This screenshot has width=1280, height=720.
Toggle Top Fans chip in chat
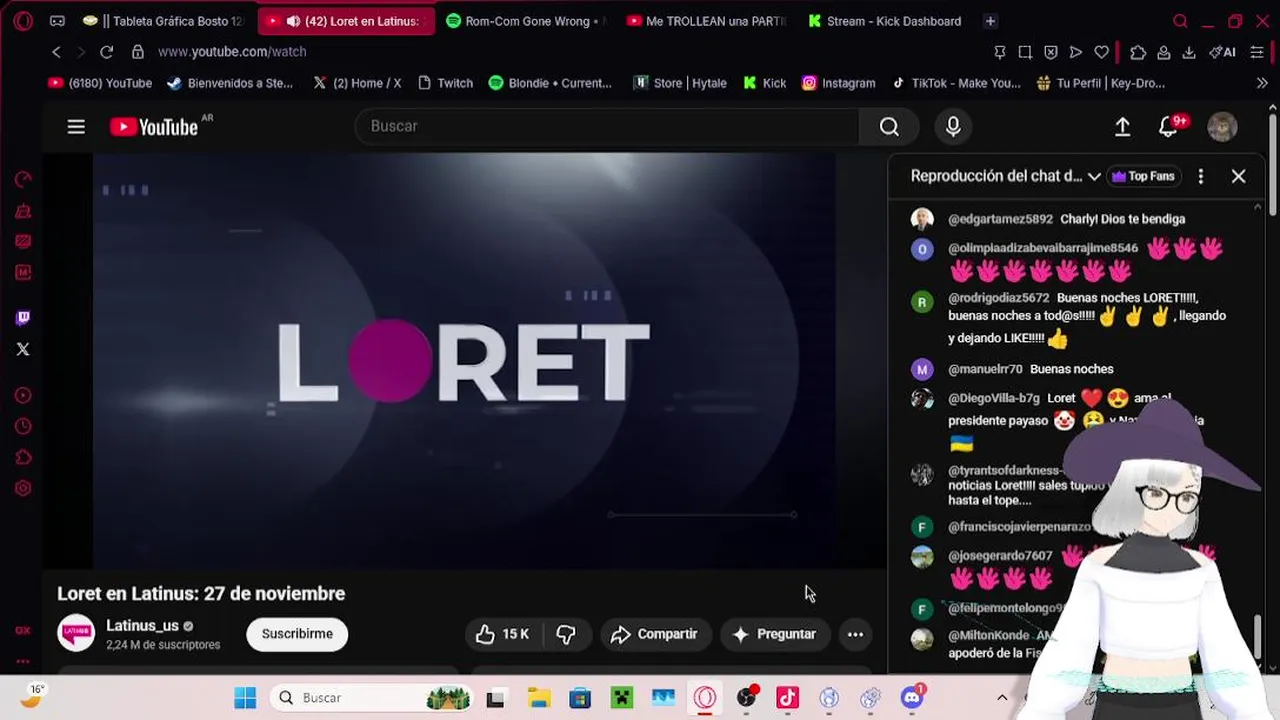click(1143, 176)
